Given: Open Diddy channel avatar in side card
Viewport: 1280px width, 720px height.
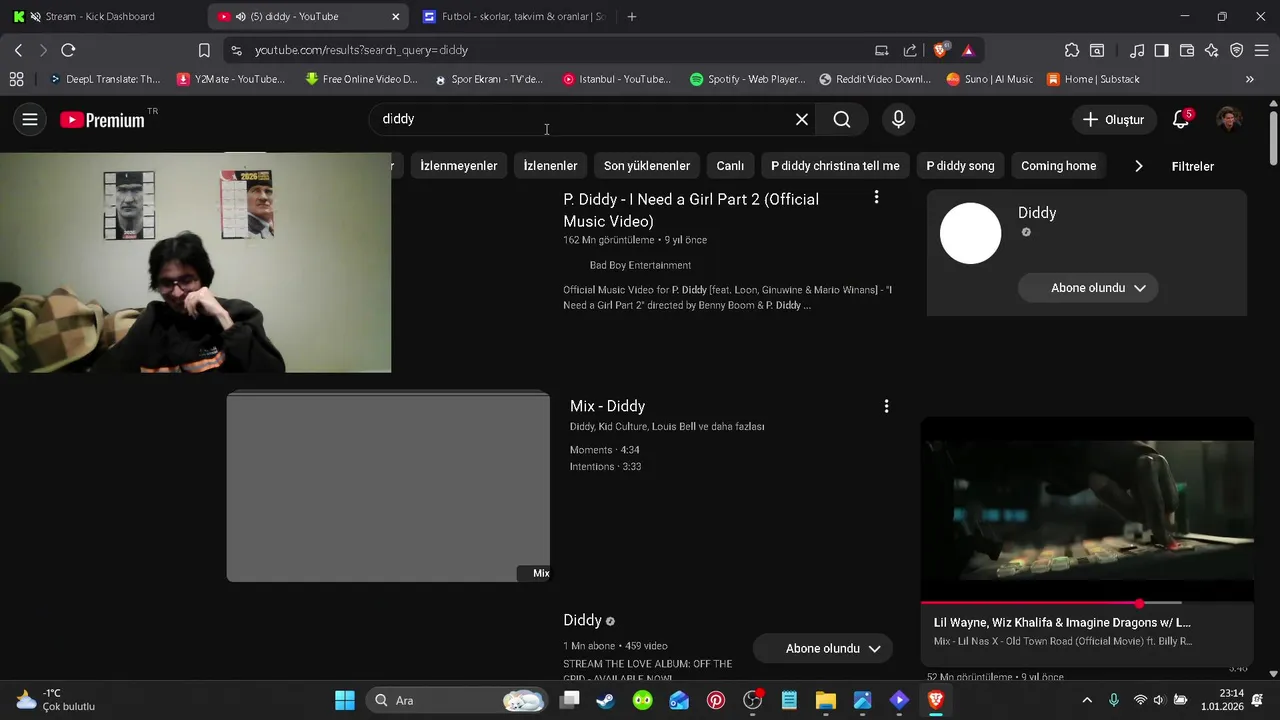Looking at the screenshot, I should coord(970,233).
